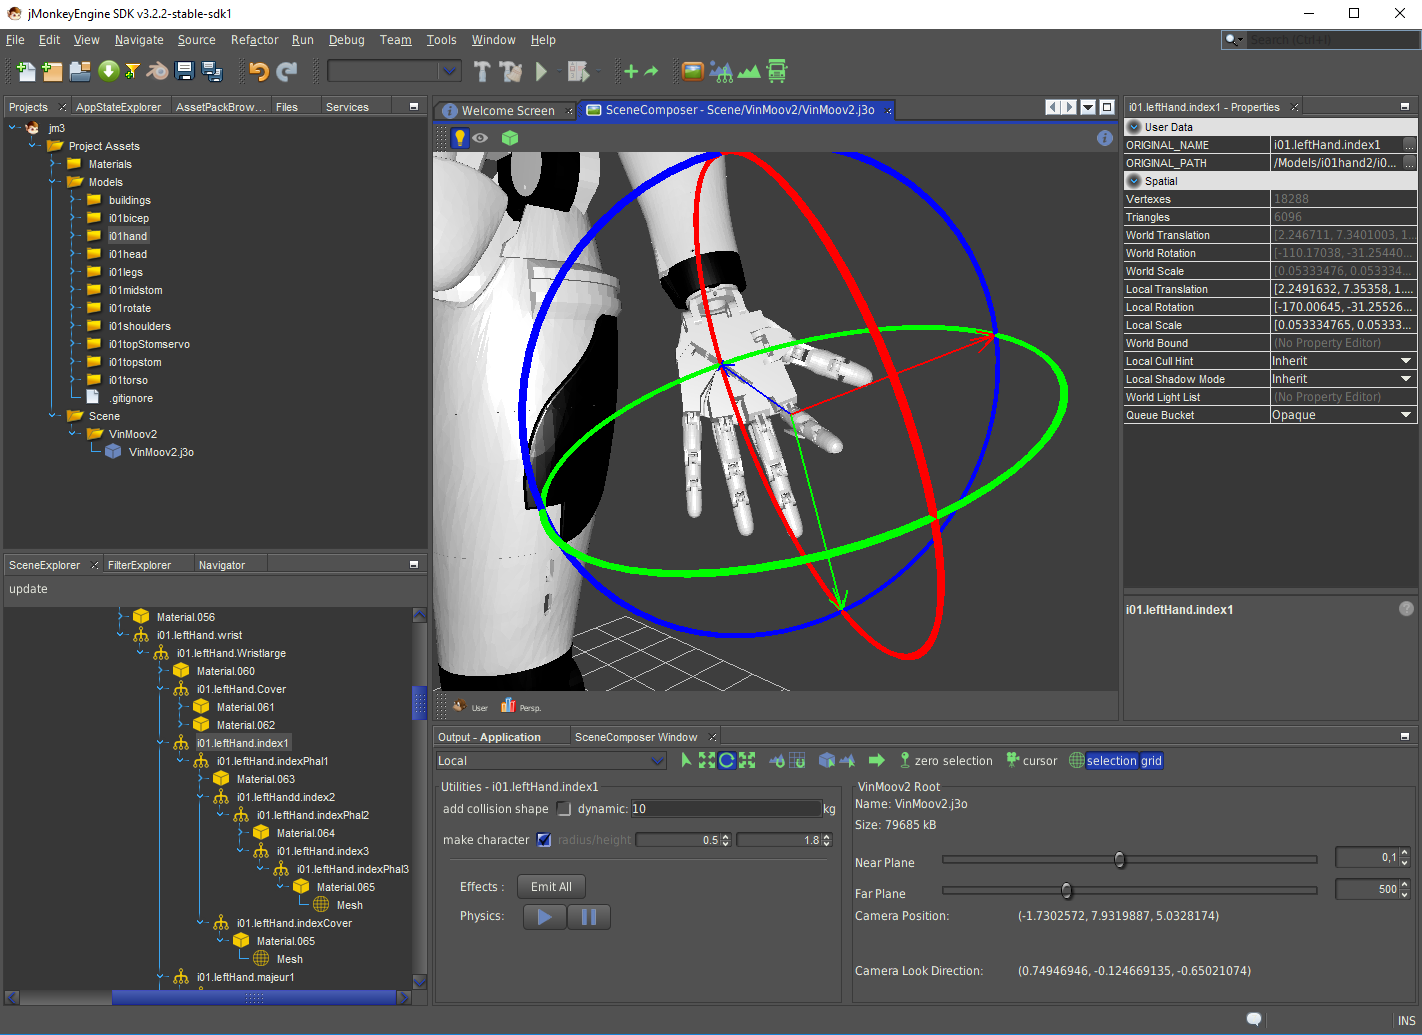Open the Local Cull Hint dropdown

pyautogui.click(x=1406, y=361)
